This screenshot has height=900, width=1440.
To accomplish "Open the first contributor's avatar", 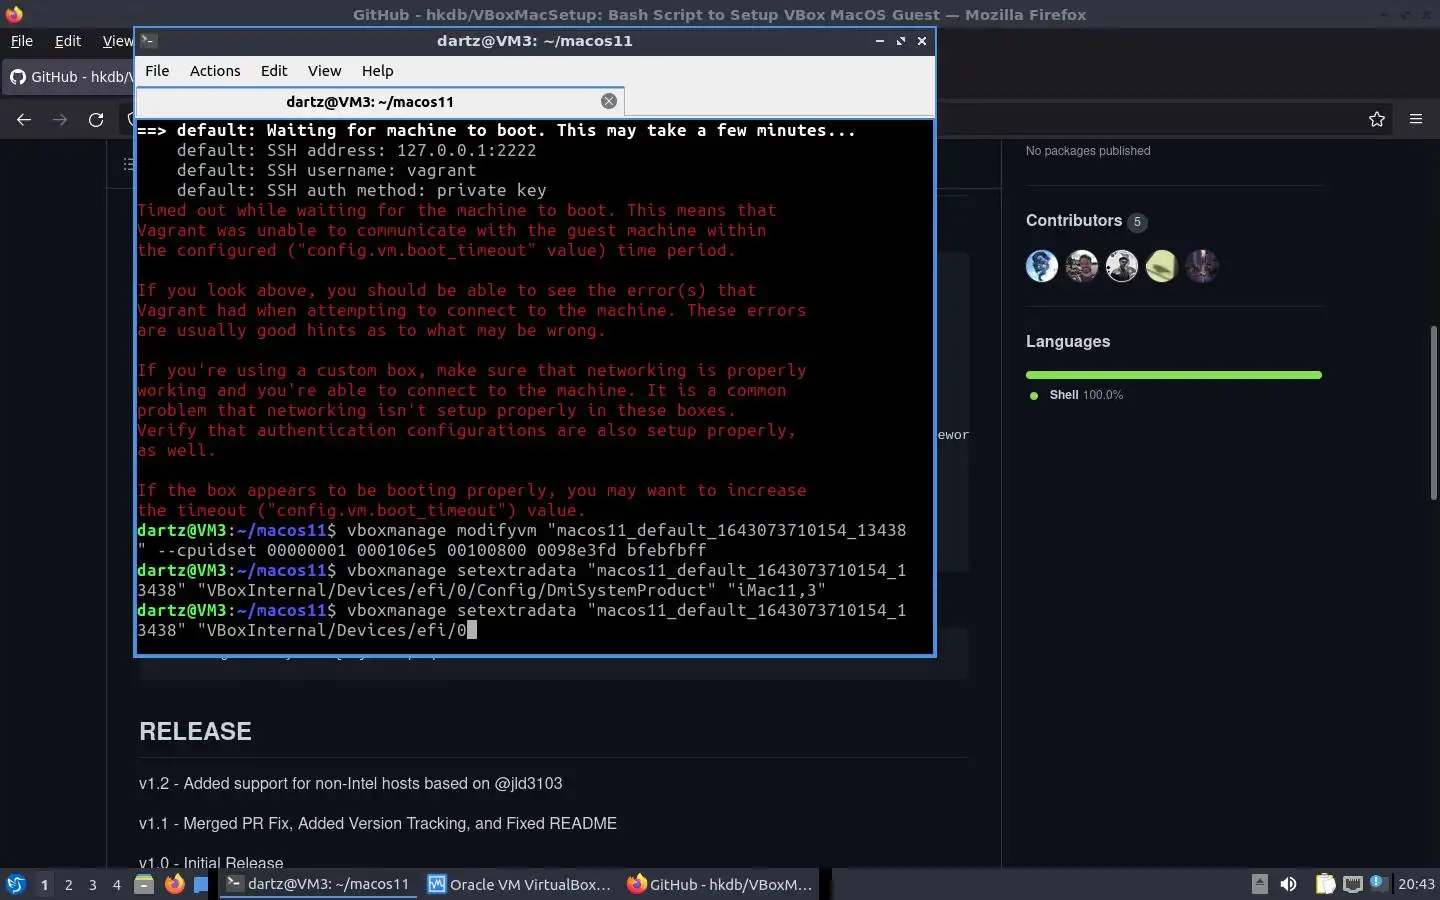I will [1042, 266].
